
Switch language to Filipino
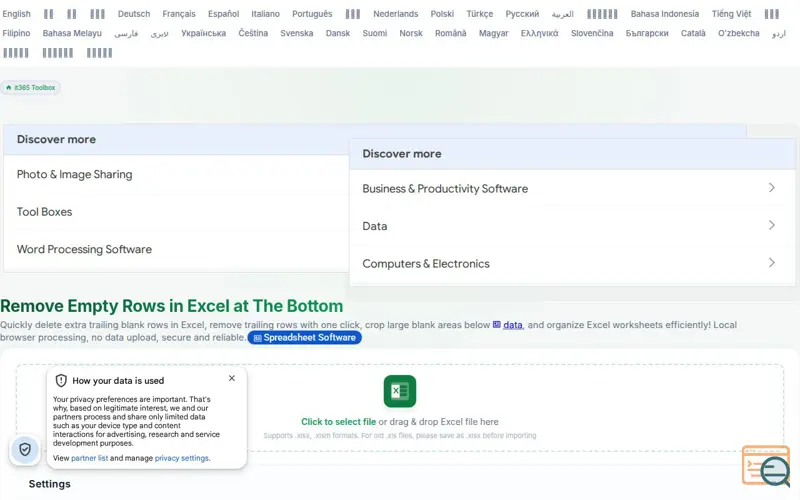tap(16, 33)
